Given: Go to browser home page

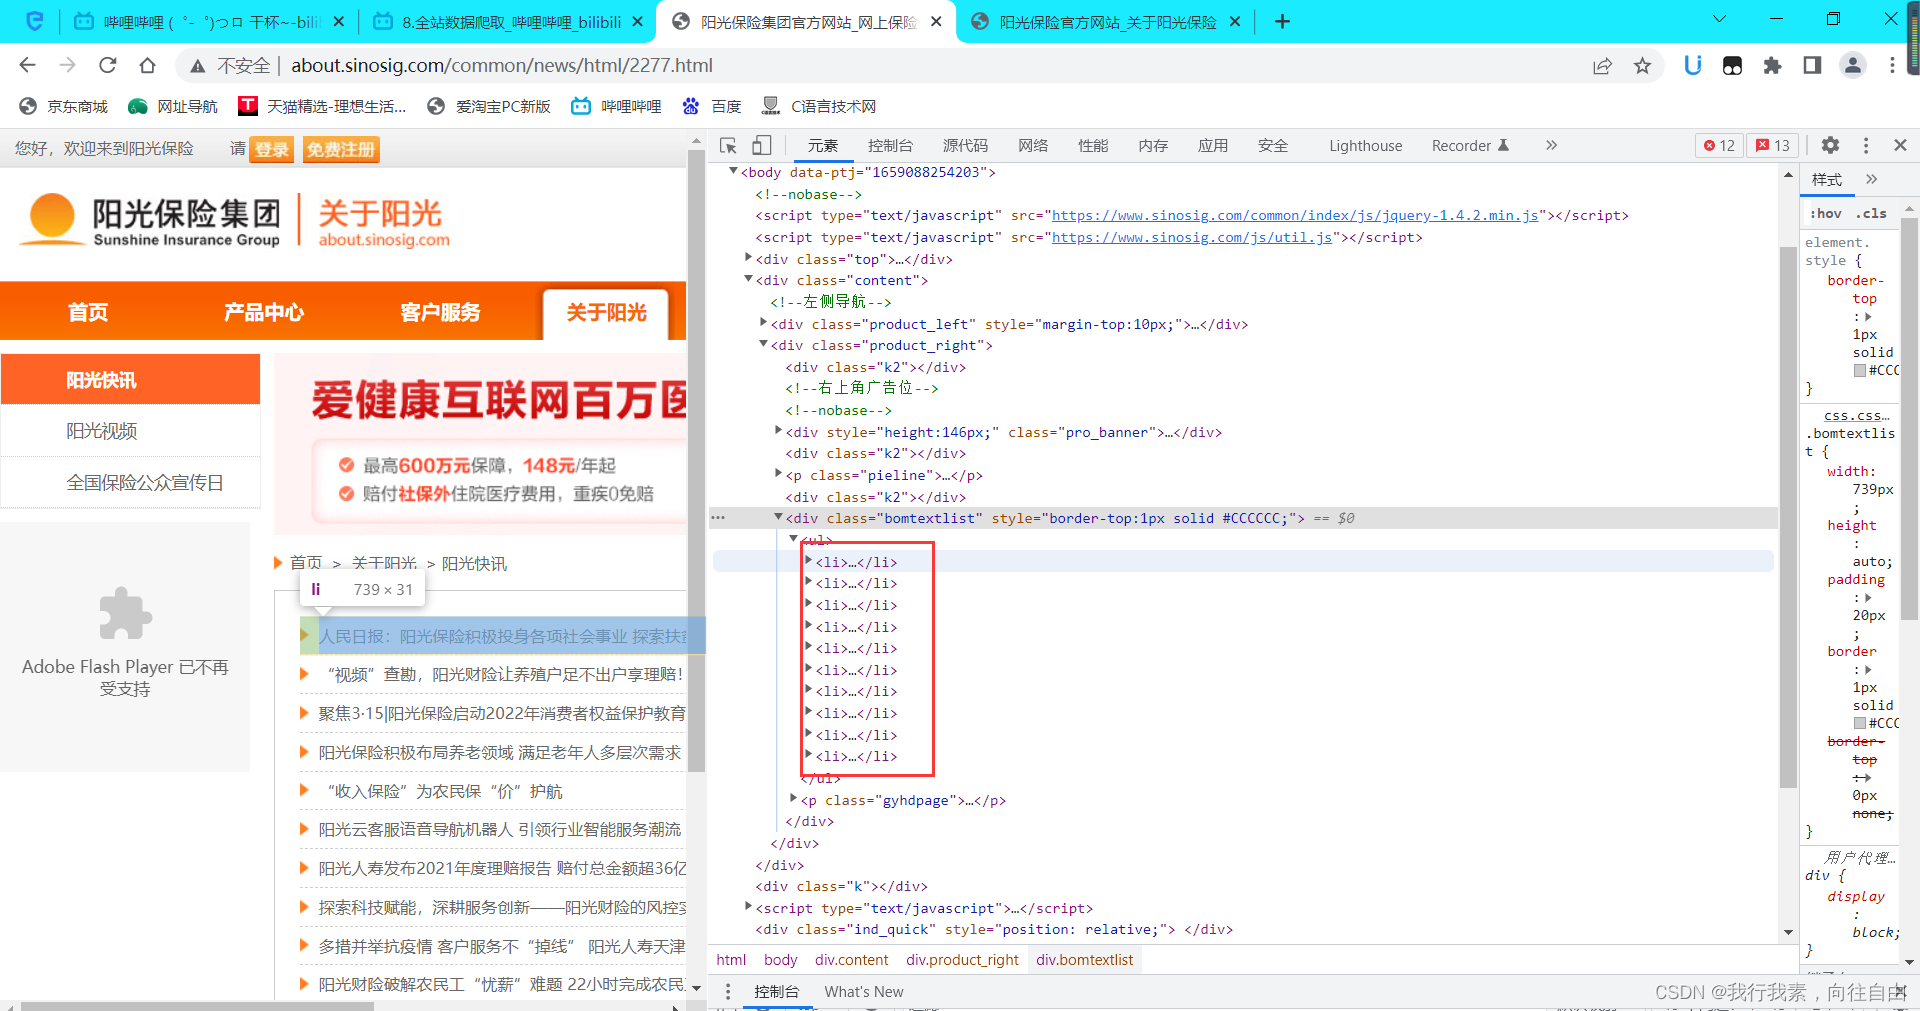Looking at the screenshot, I should [x=147, y=65].
